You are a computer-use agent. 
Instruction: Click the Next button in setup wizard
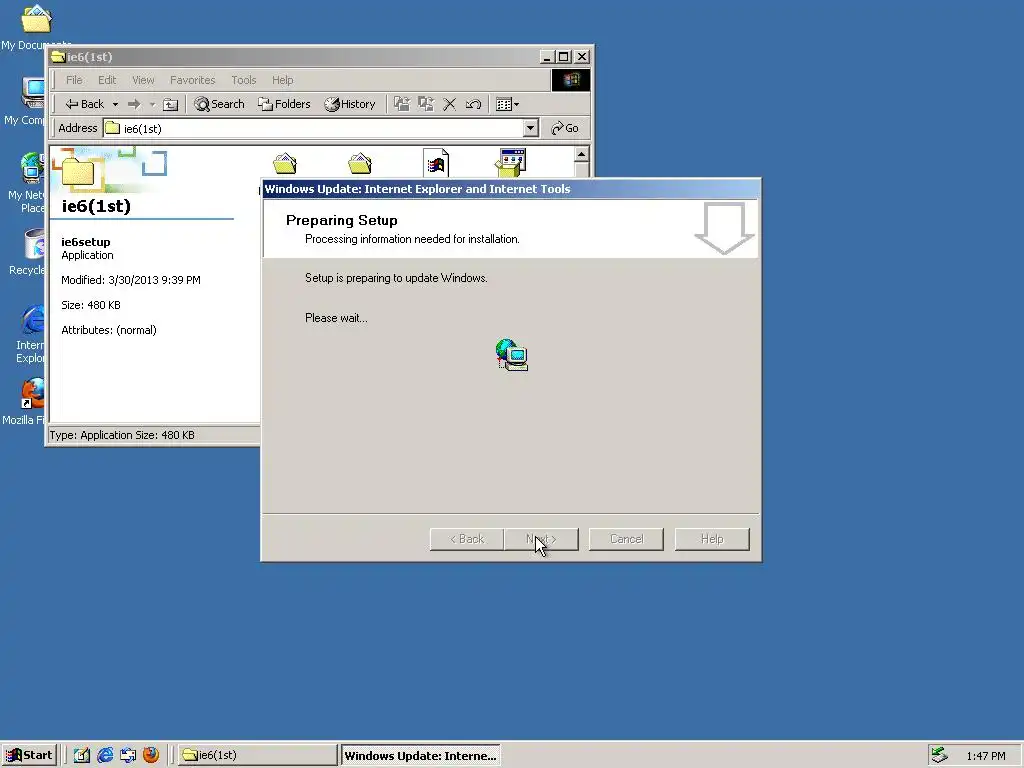click(x=541, y=539)
